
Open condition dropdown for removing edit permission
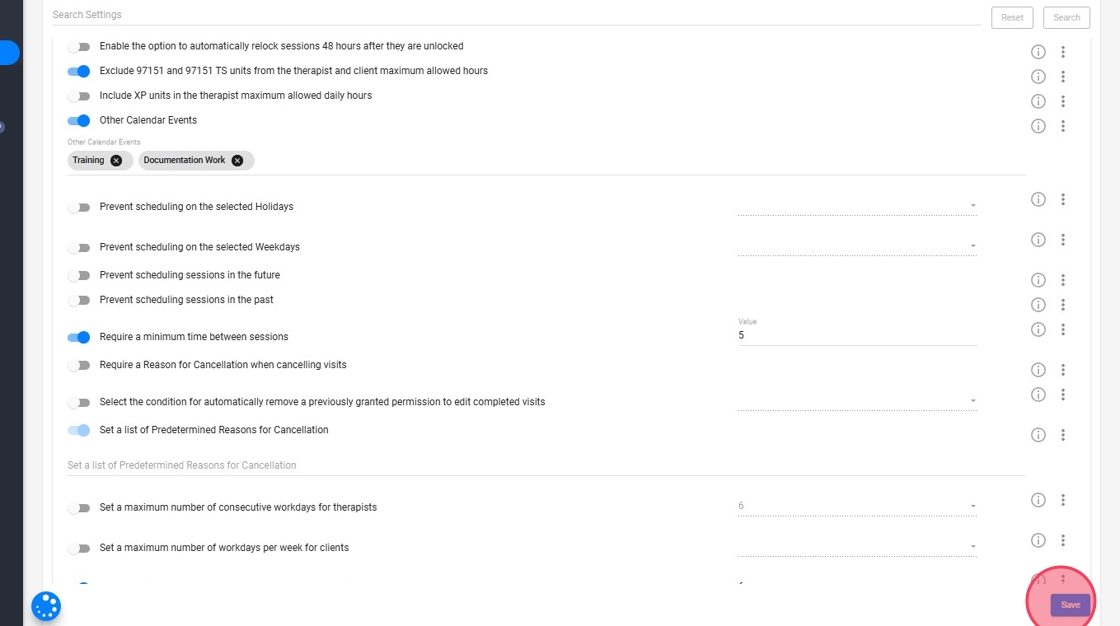(x=857, y=401)
